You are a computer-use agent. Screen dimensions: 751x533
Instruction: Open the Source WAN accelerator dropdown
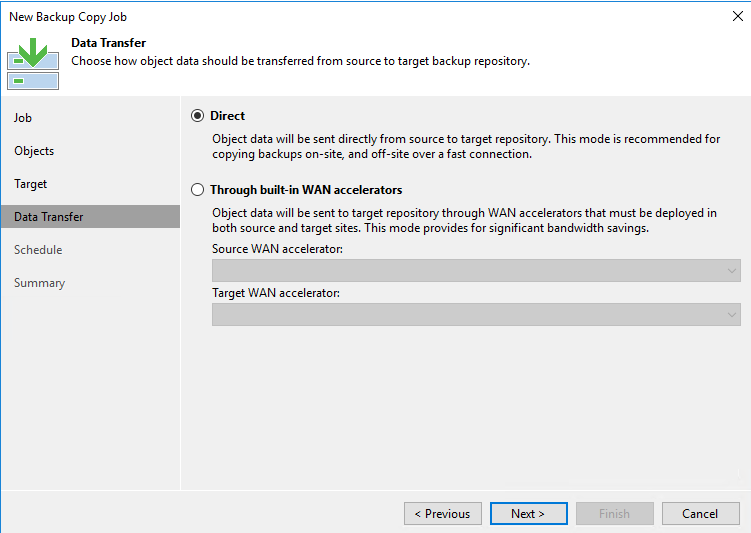[476, 271]
